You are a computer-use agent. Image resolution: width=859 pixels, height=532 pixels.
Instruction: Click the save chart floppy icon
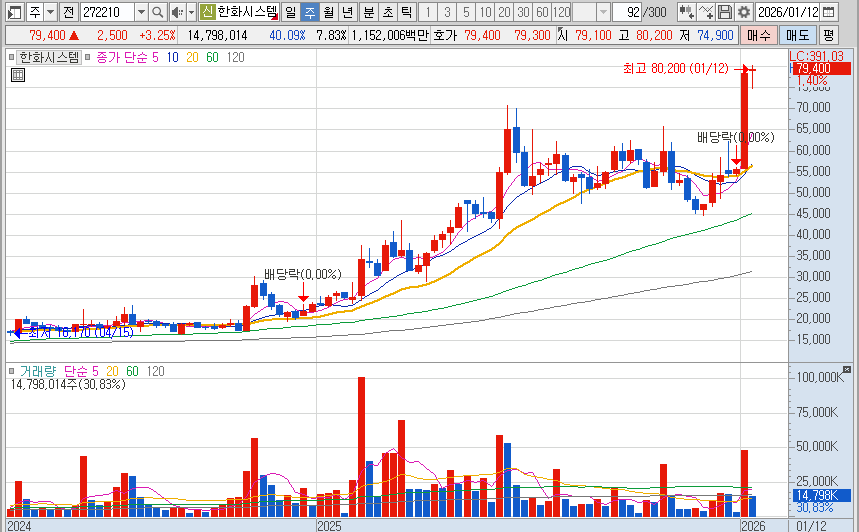[x=724, y=12]
